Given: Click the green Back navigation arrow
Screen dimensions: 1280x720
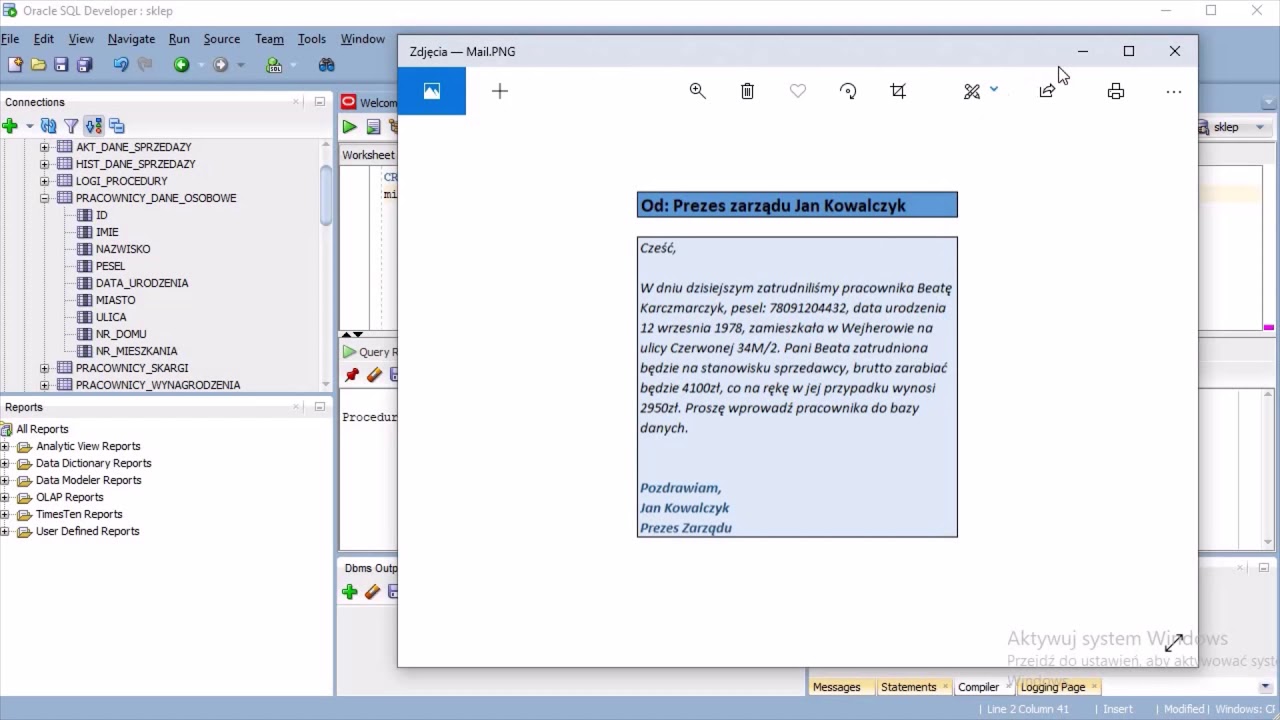Looking at the screenshot, I should tap(181, 65).
